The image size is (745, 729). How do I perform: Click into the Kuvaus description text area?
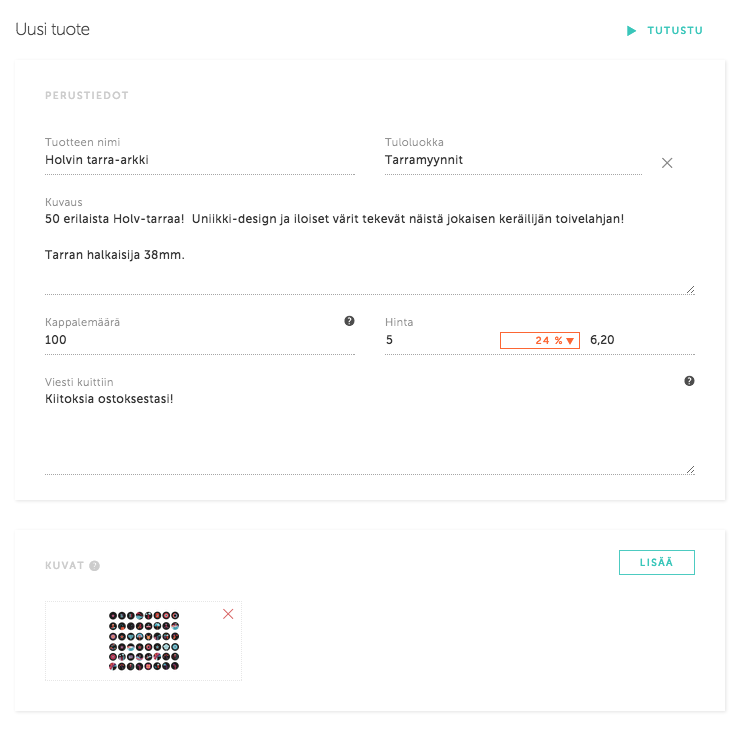pyautogui.click(x=370, y=252)
